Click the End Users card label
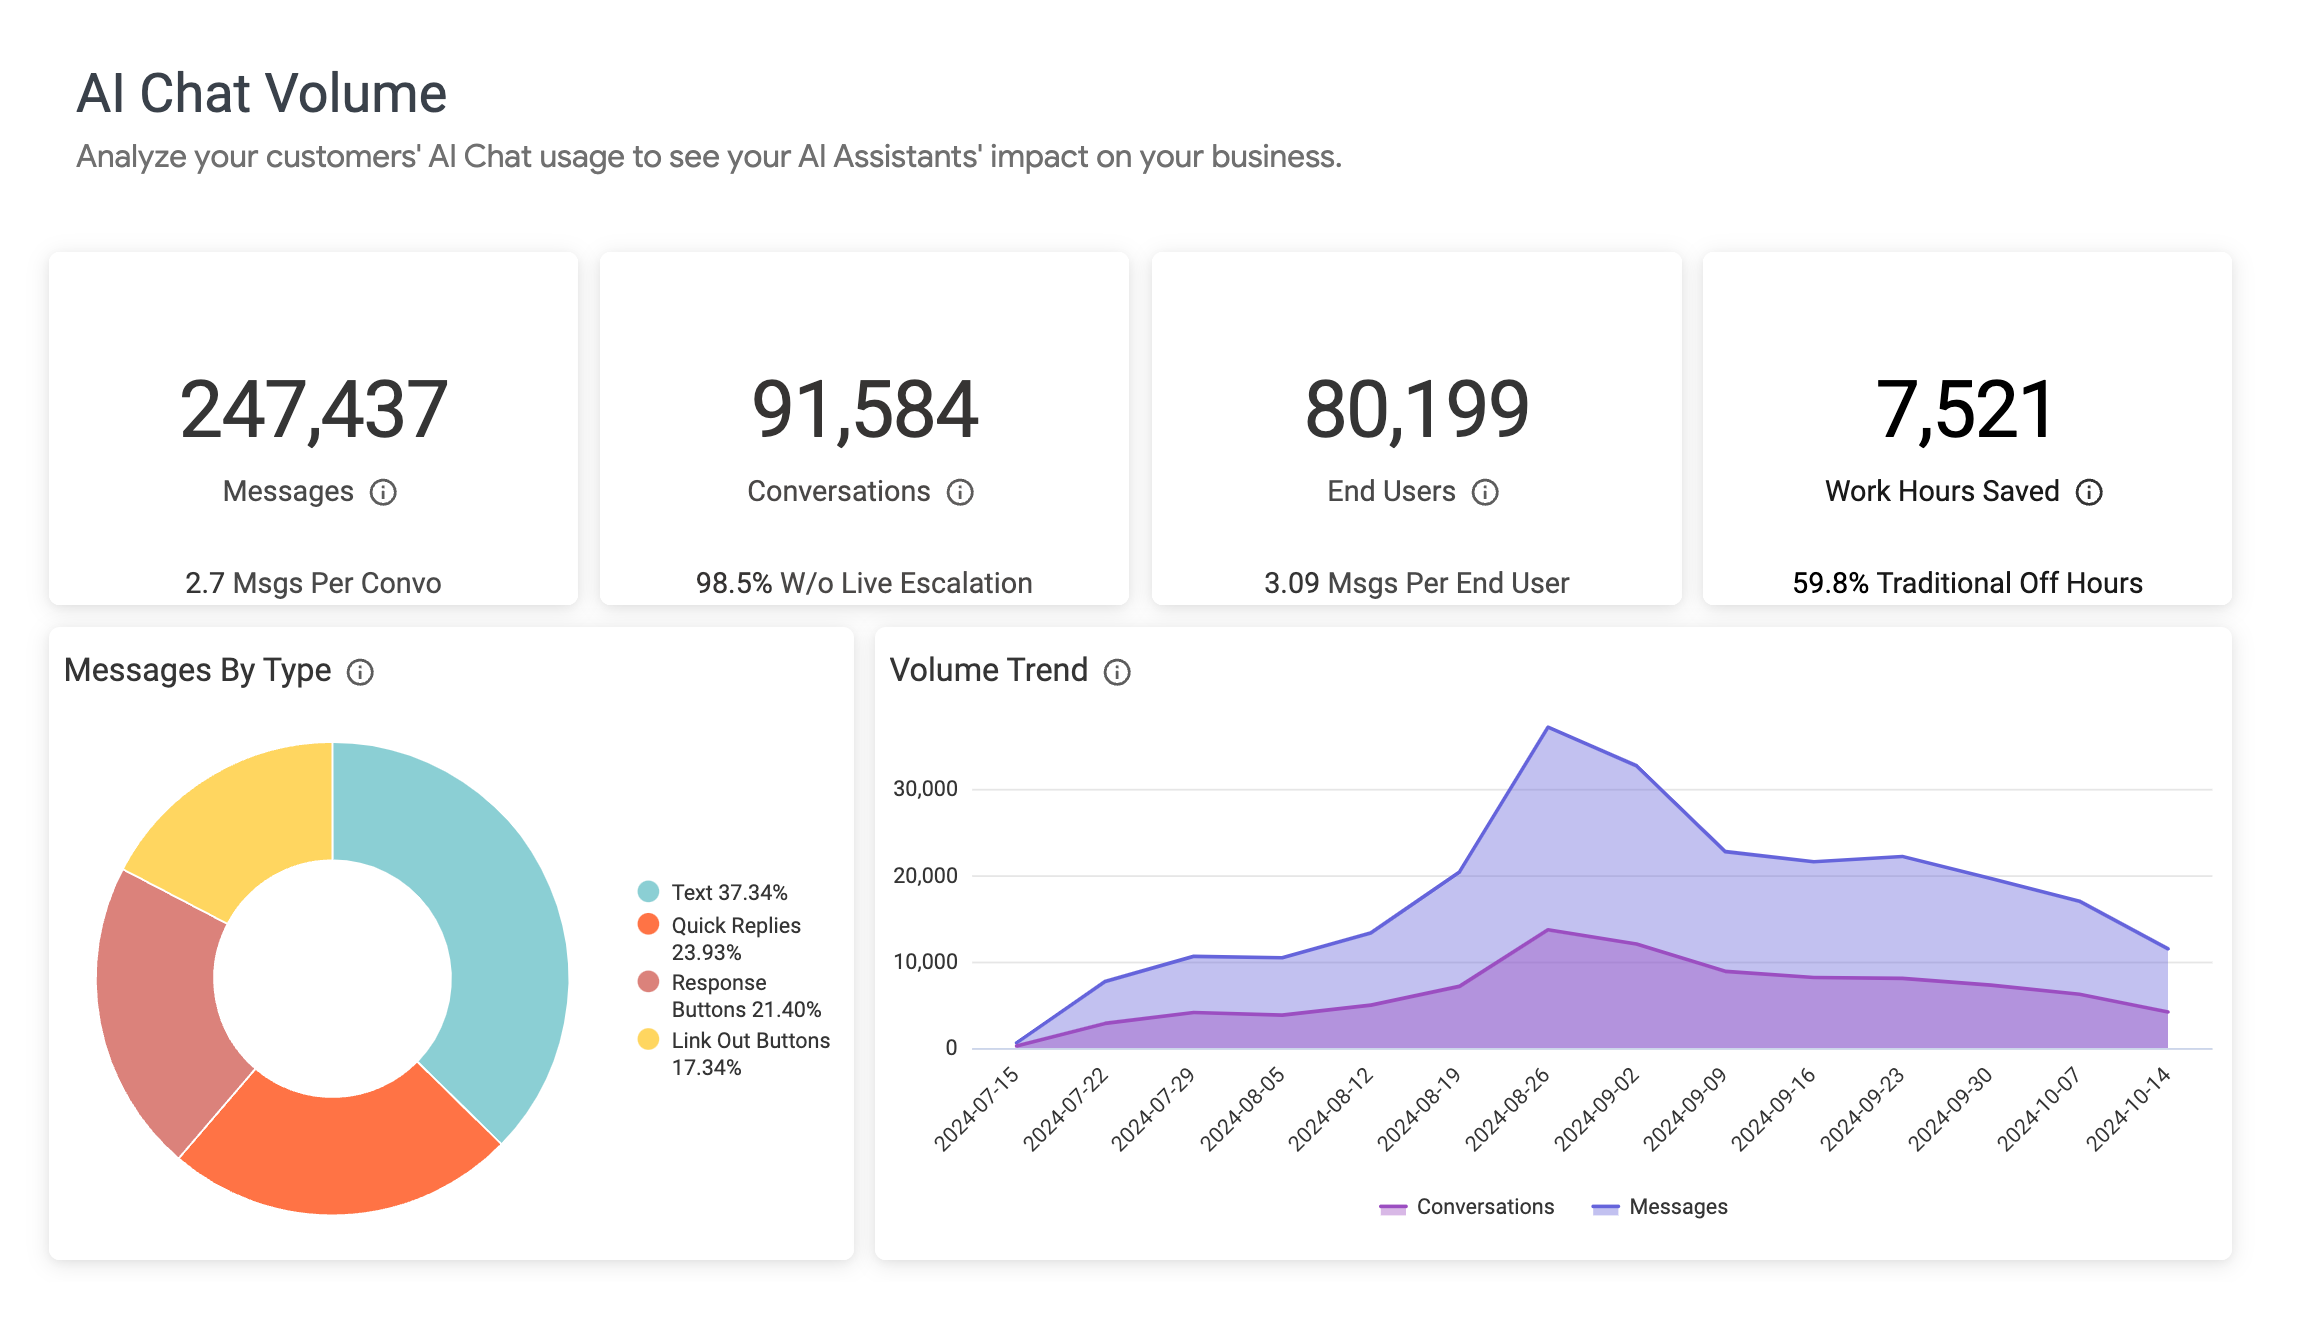 coord(1391,491)
